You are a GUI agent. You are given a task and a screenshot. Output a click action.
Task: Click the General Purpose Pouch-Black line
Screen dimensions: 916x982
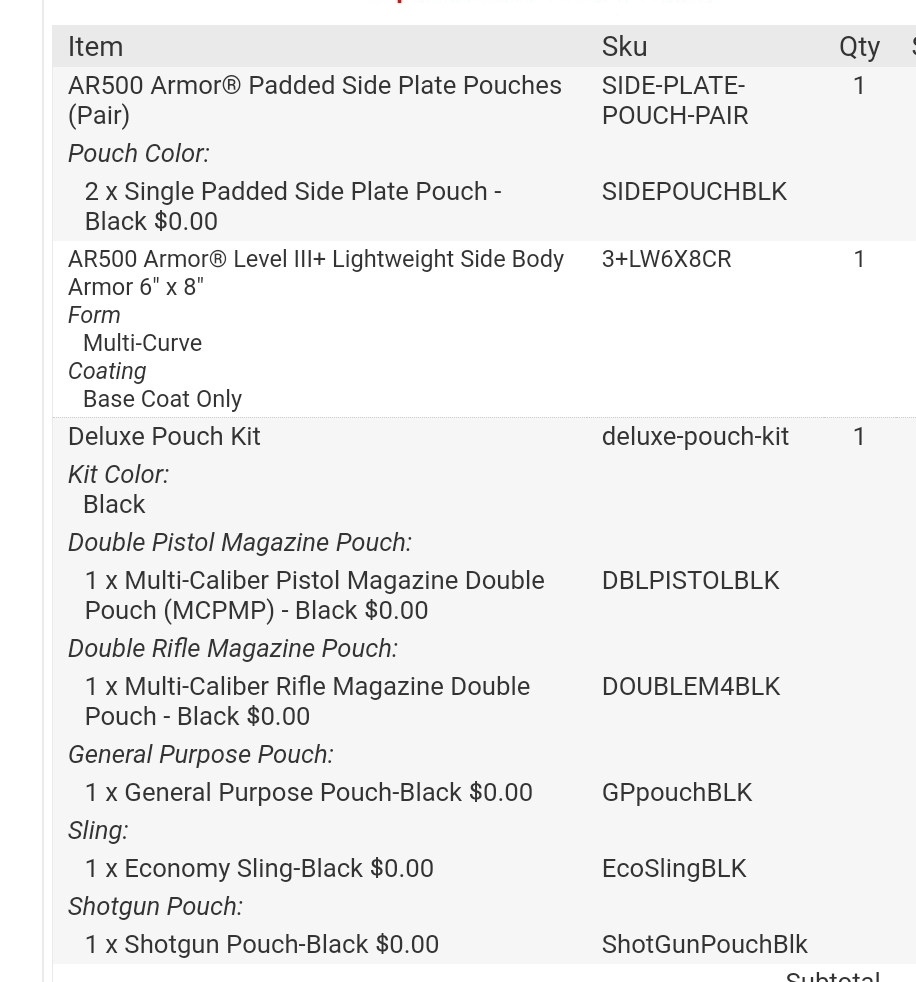[308, 793]
